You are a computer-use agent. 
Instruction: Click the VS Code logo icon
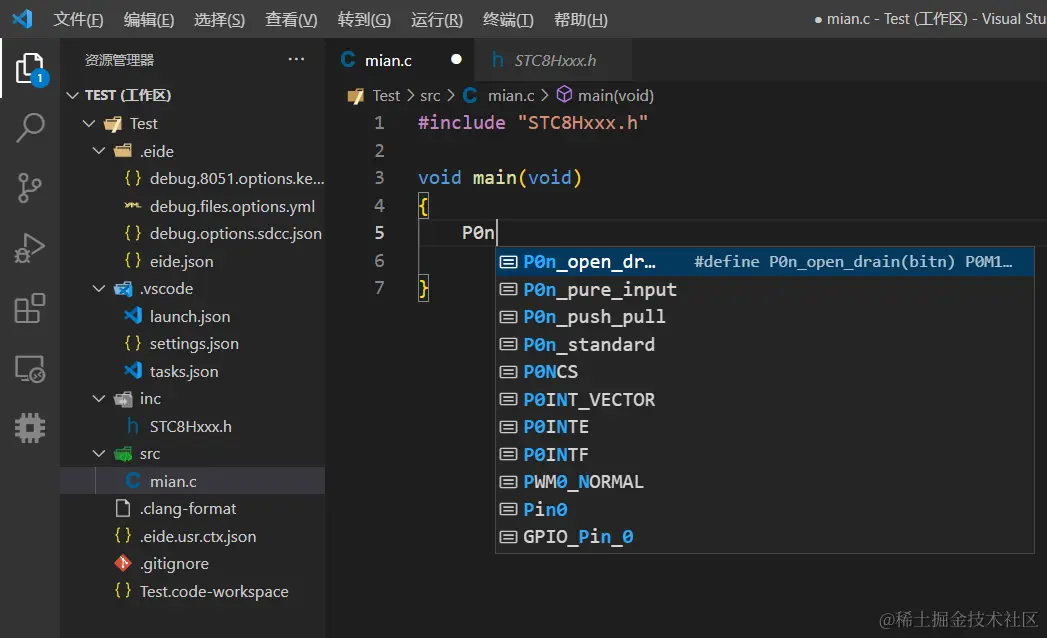coord(22,19)
